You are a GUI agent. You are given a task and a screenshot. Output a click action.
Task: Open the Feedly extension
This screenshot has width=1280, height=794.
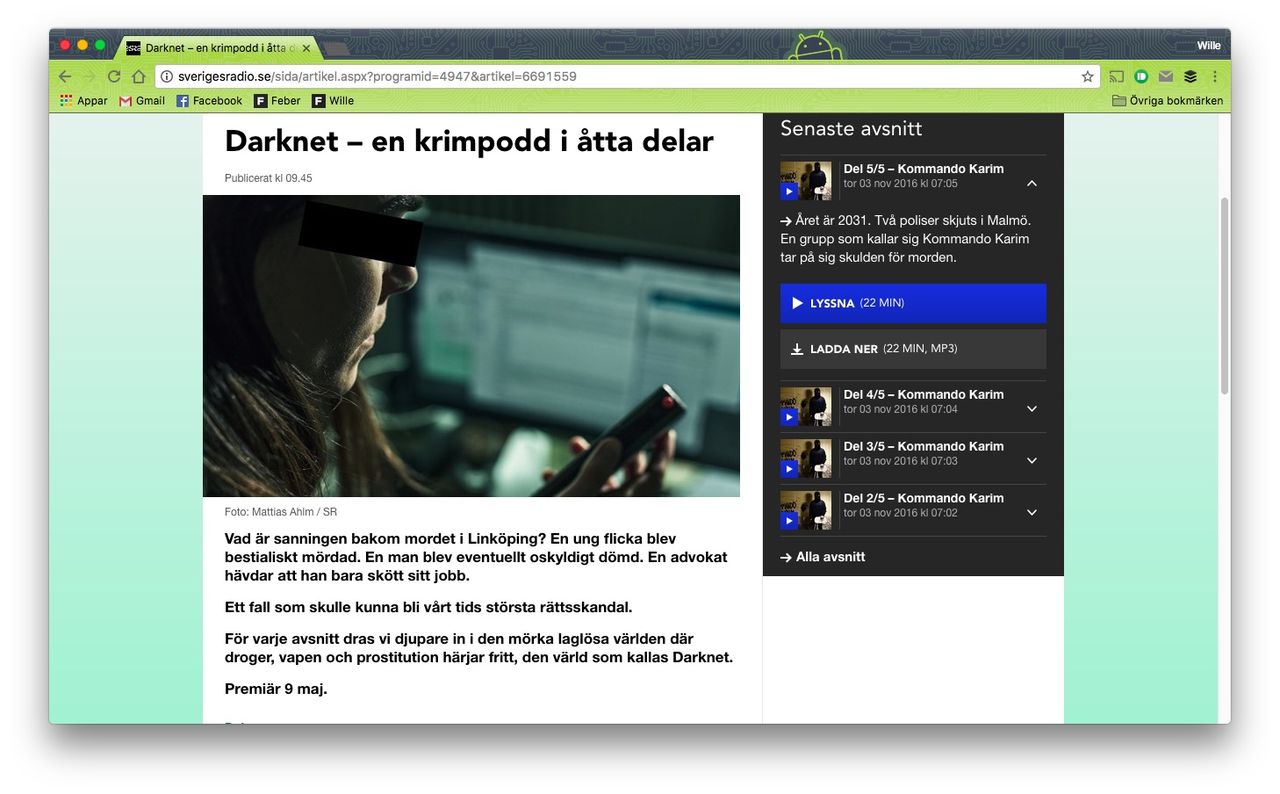click(x=1189, y=76)
